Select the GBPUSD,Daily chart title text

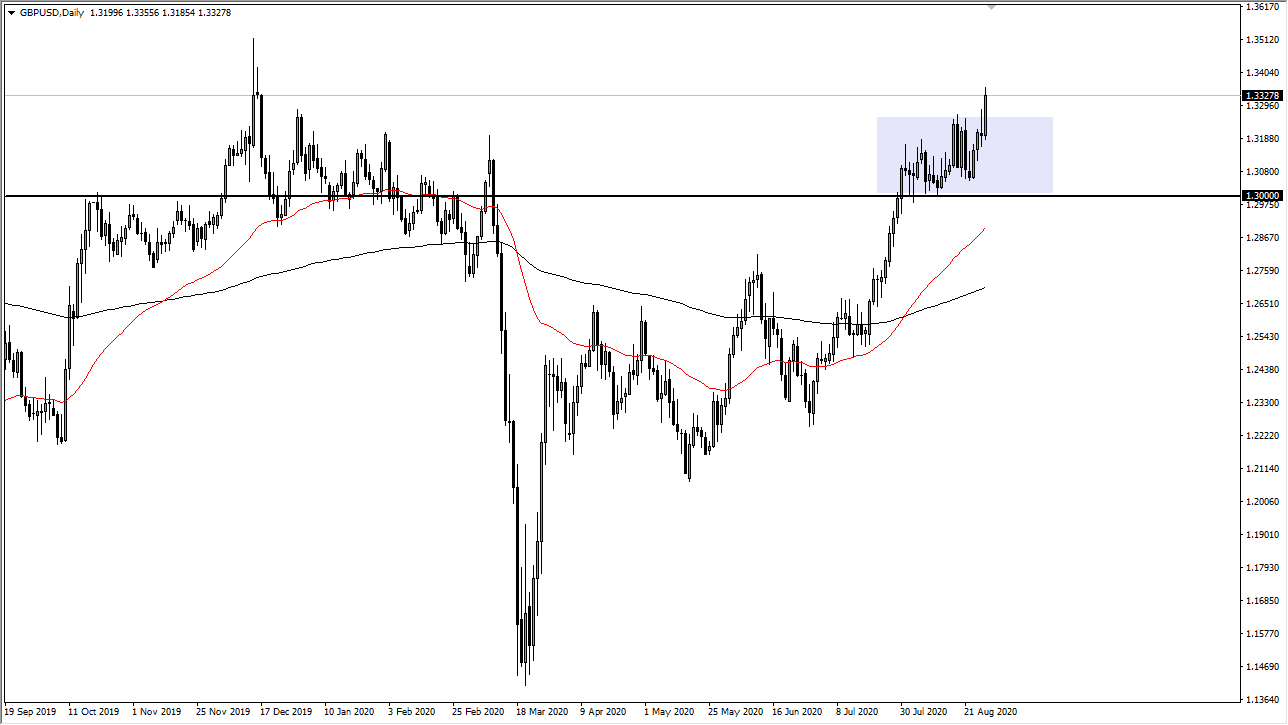(x=50, y=12)
